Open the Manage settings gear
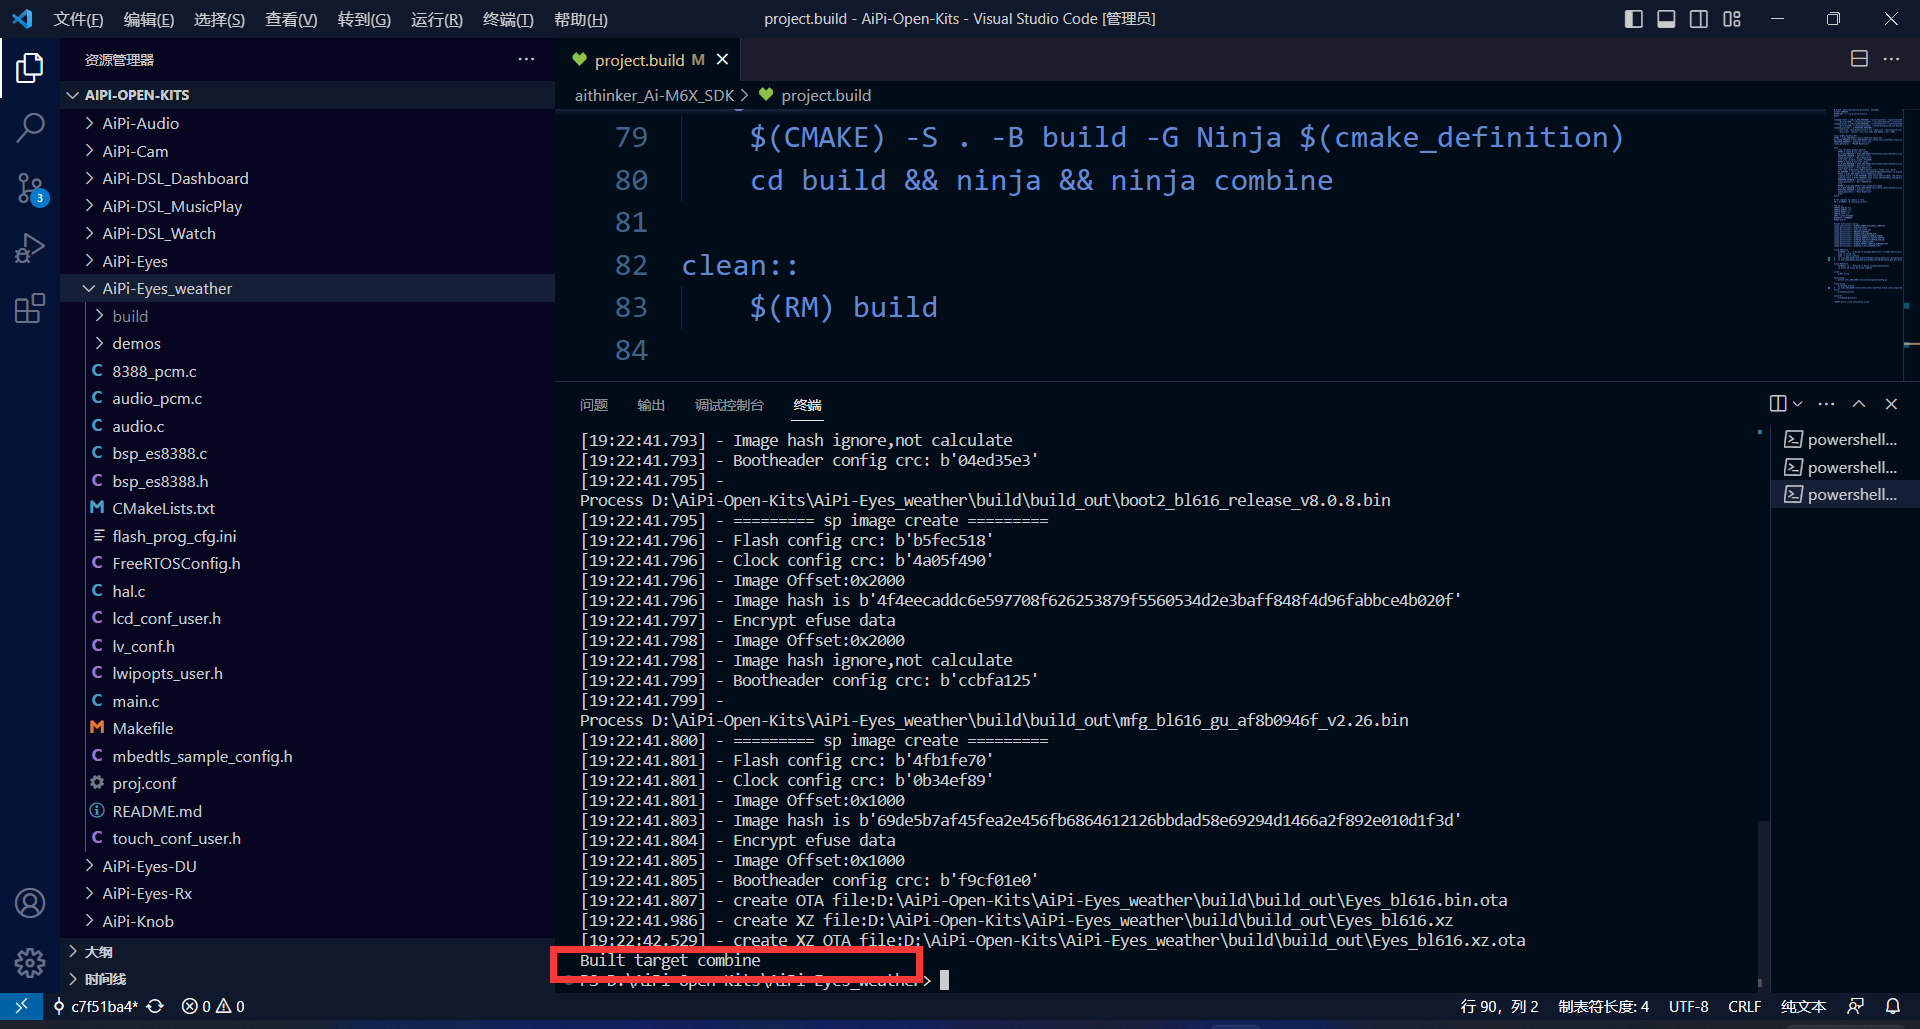Viewport: 1920px width, 1029px height. tap(30, 962)
